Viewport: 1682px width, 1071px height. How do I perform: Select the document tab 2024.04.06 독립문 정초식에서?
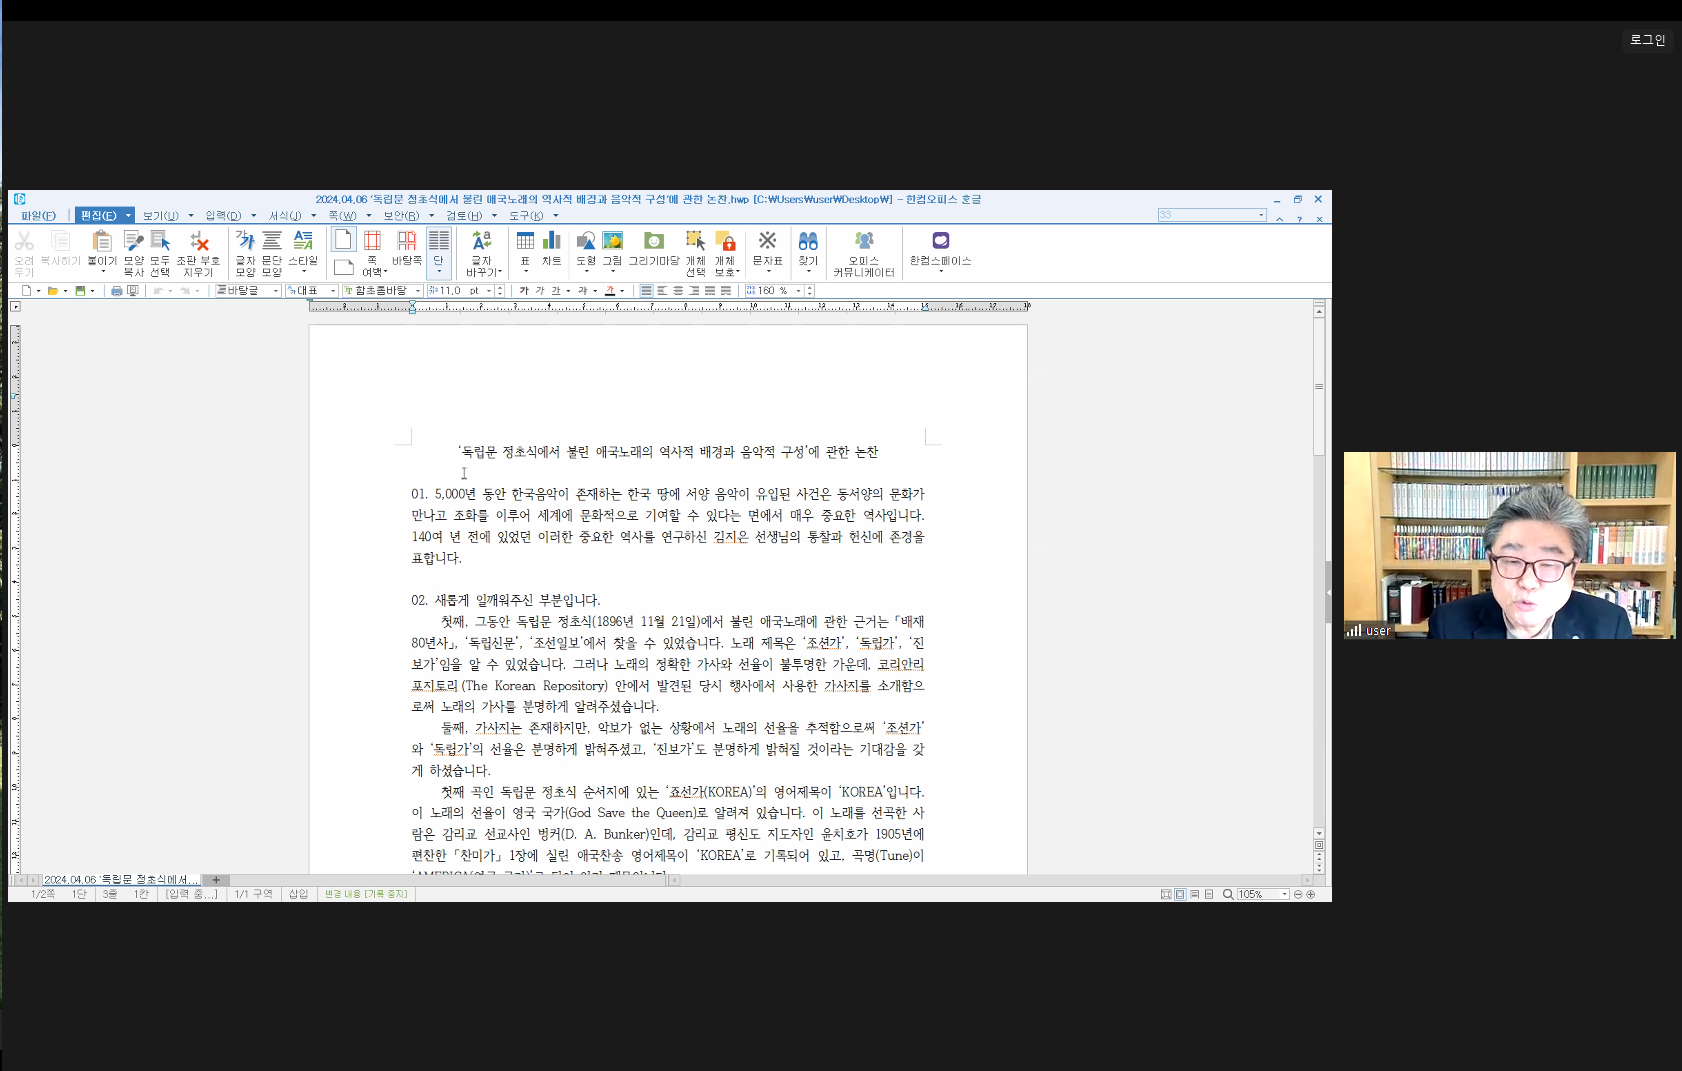[x=121, y=880]
